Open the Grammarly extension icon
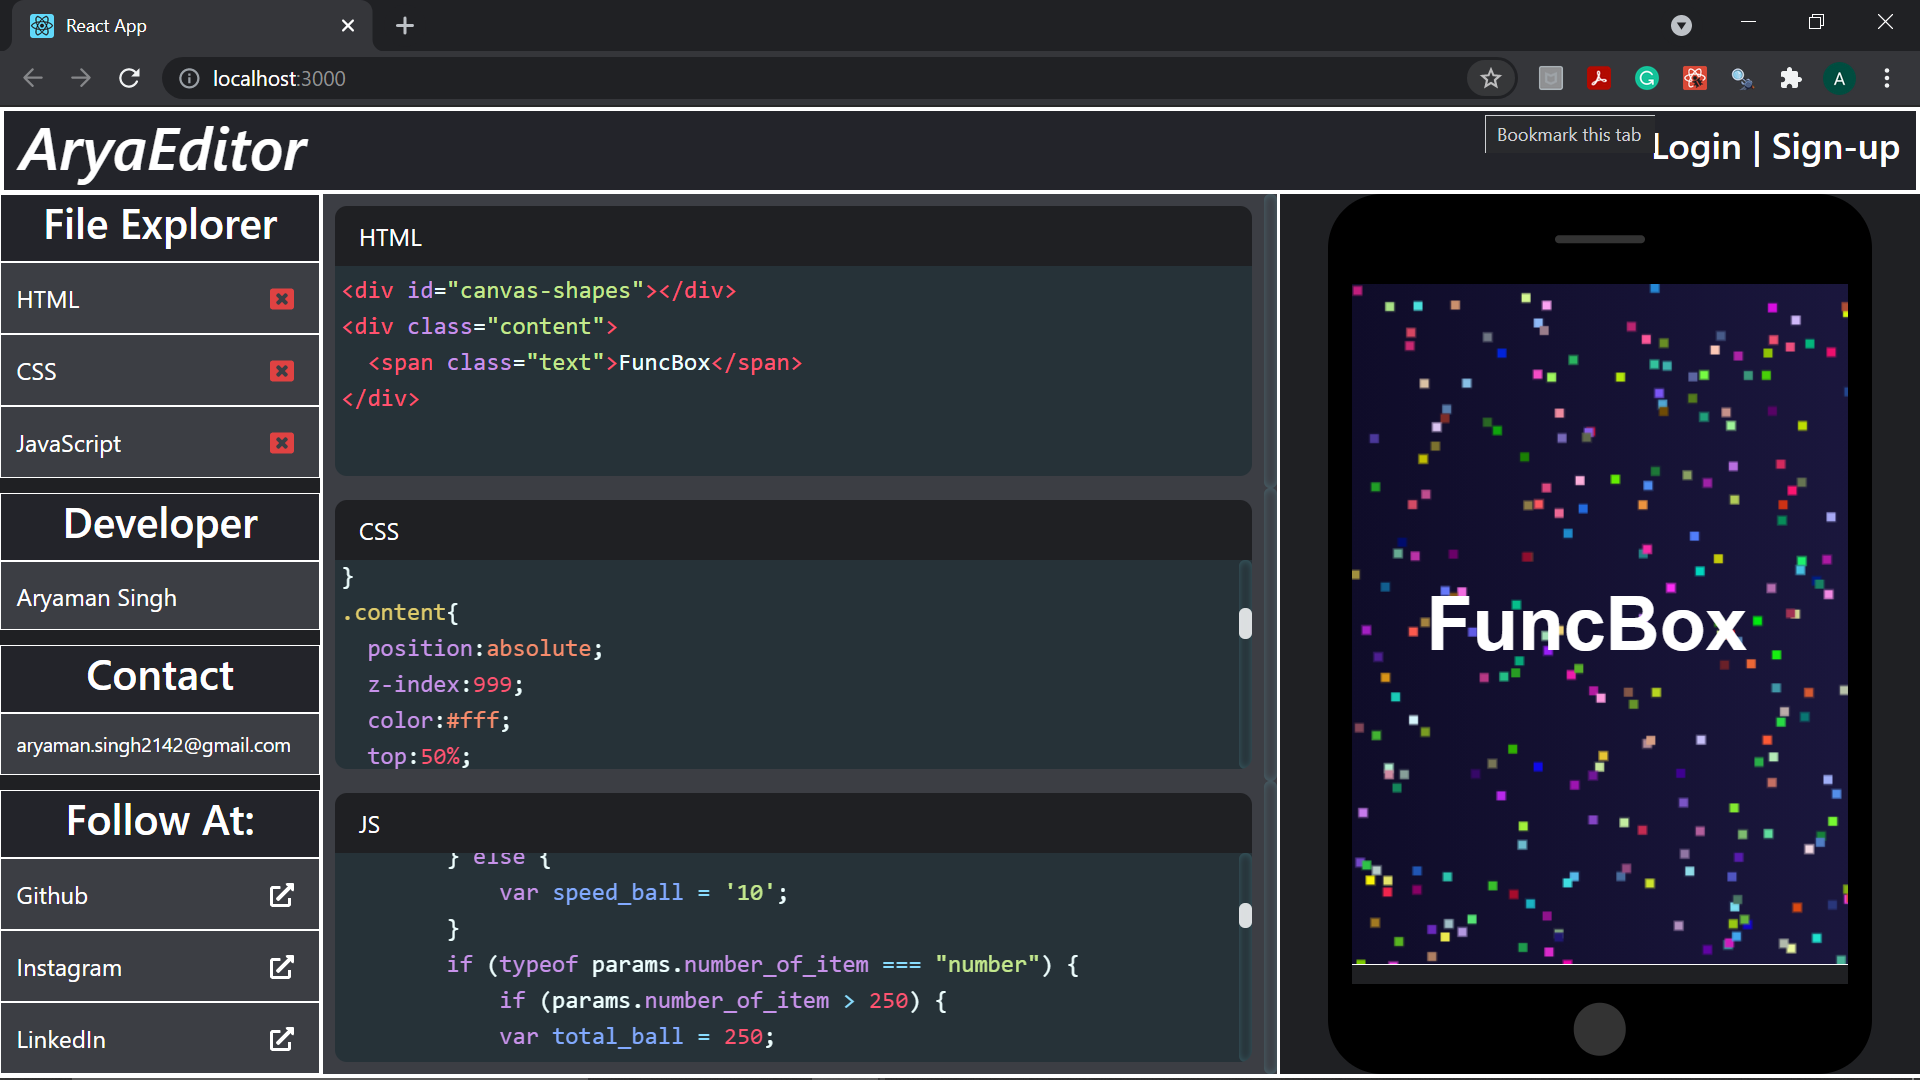 click(x=1647, y=78)
